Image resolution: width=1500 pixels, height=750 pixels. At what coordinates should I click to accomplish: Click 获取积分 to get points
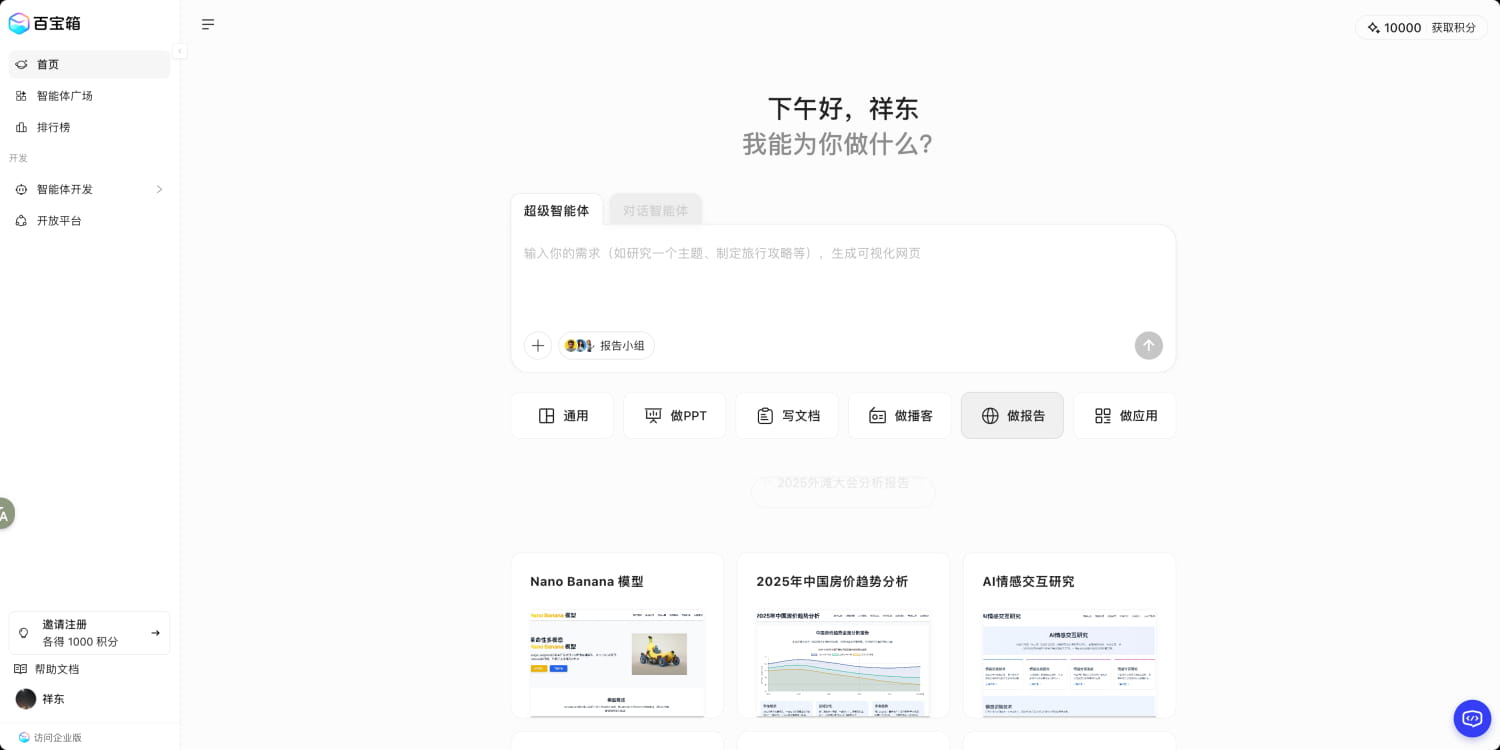1453,28
